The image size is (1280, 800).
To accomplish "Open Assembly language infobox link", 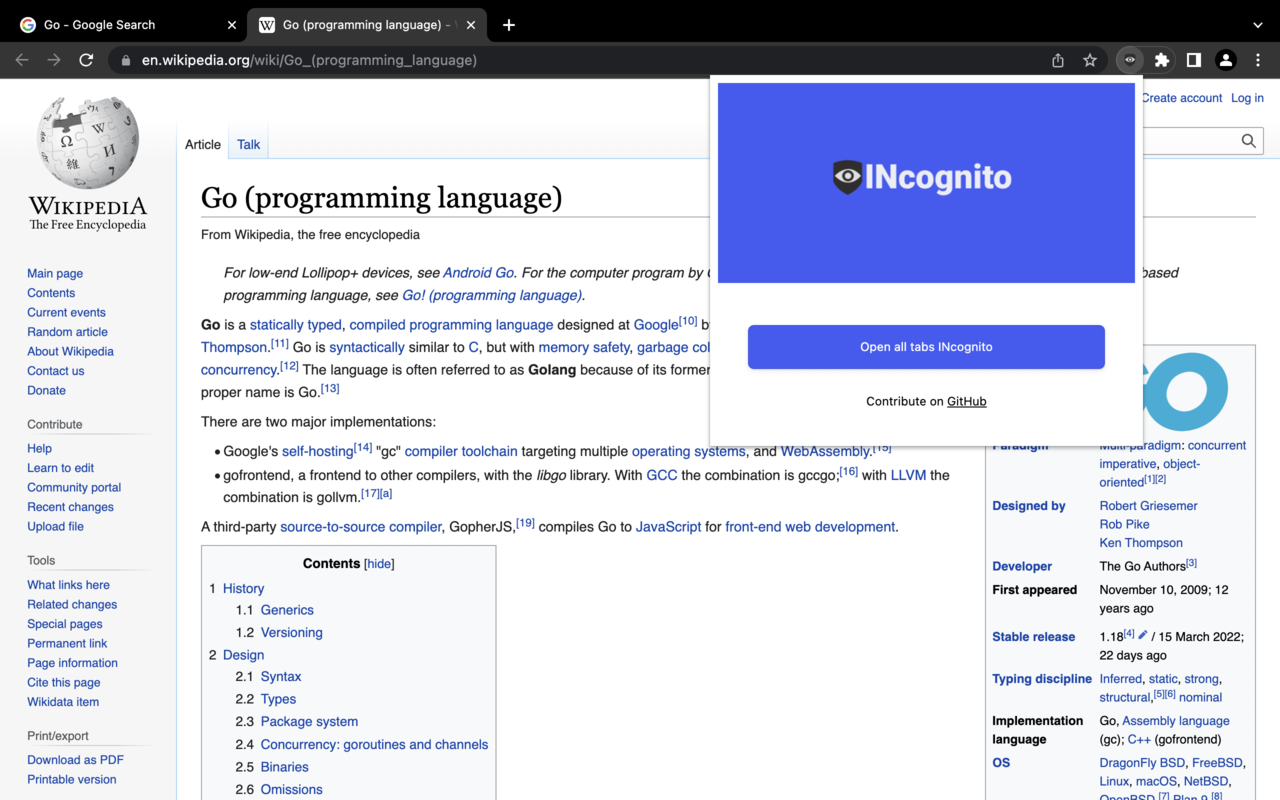I will 1176,721.
